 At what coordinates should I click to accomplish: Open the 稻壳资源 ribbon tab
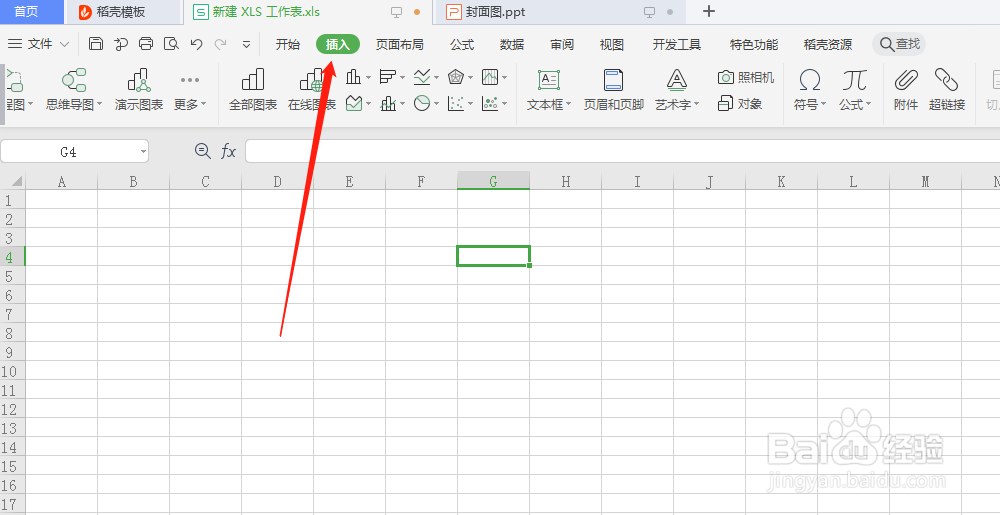[828, 45]
